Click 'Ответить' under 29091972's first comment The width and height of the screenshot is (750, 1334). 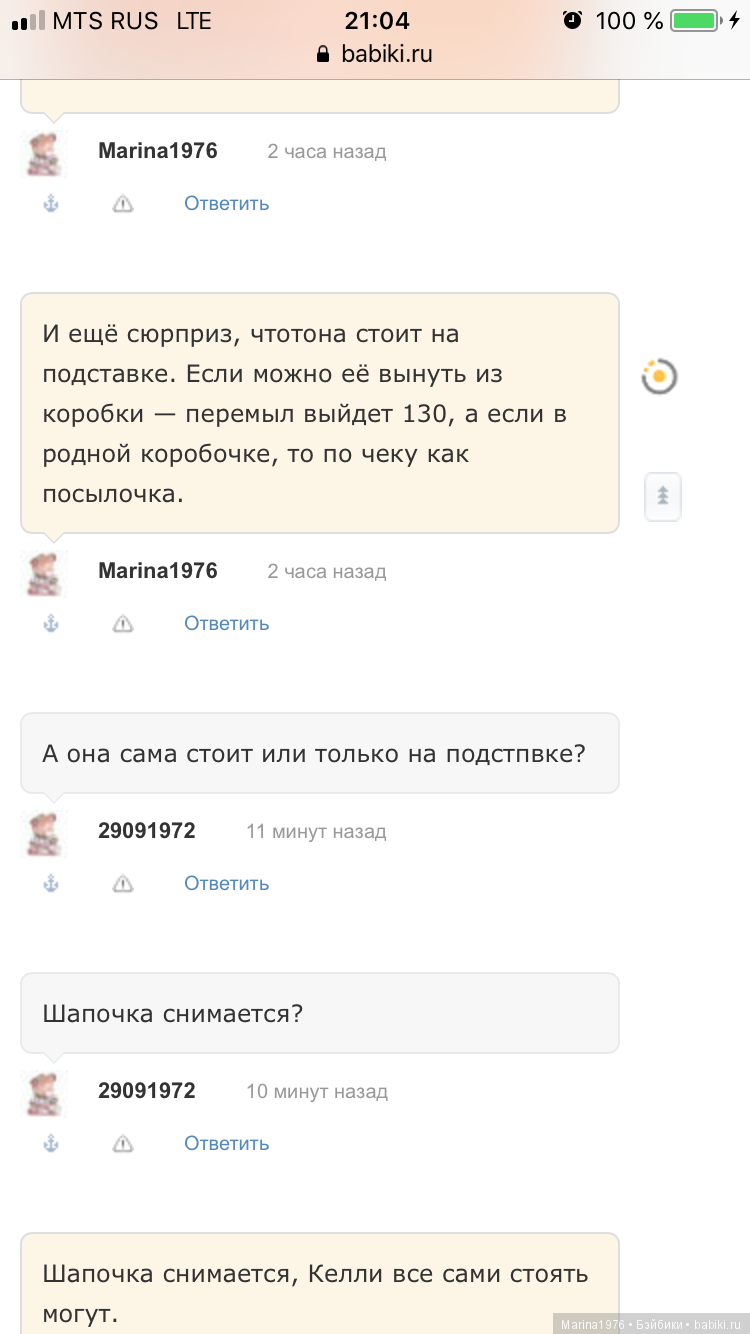[x=226, y=883]
